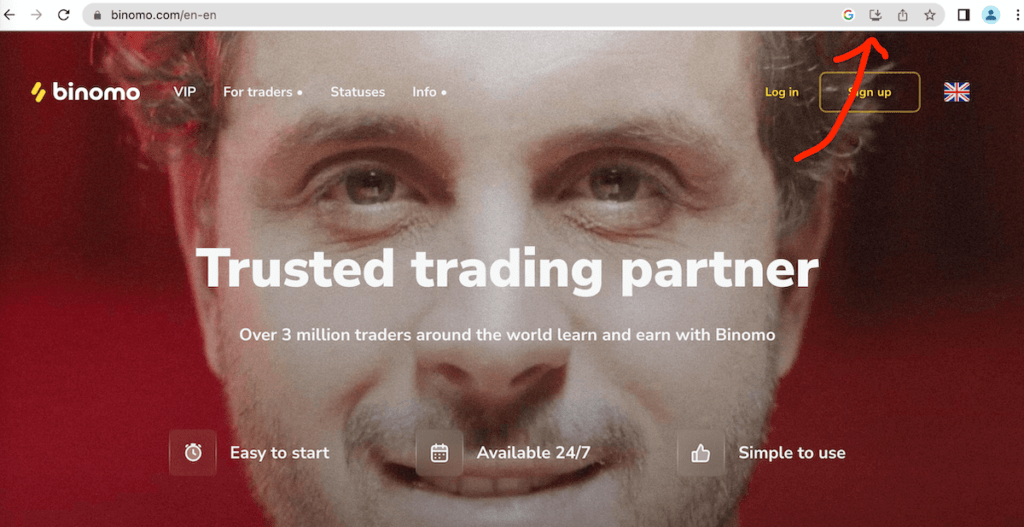The height and width of the screenshot is (527, 1024).
Task: Click the Binomo logo
Action: [85, 93]
